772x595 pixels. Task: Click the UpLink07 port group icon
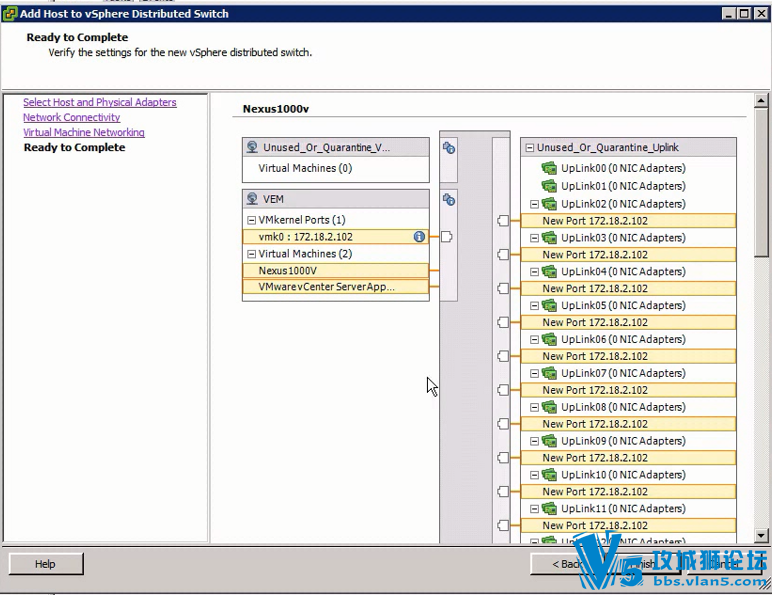tap(549, 373)
